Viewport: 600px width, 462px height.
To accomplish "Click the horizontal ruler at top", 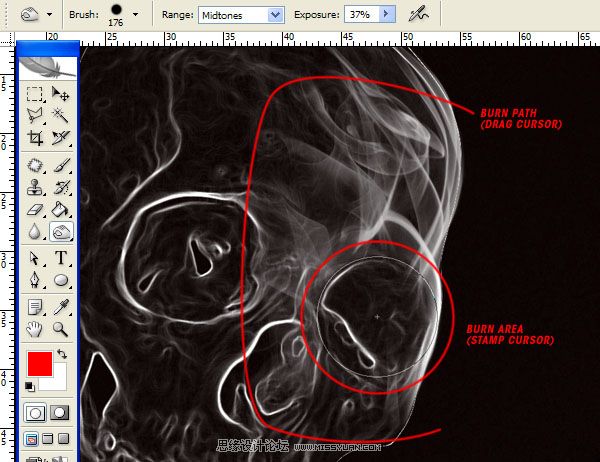I will coord(306,38).
